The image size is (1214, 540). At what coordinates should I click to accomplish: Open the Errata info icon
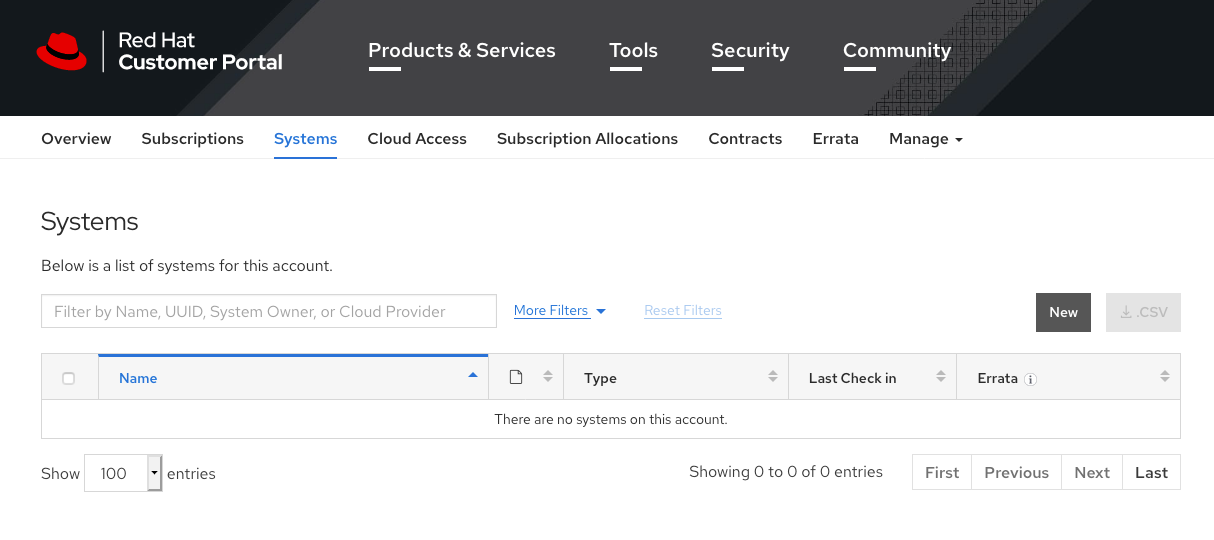pos(1030,379)
